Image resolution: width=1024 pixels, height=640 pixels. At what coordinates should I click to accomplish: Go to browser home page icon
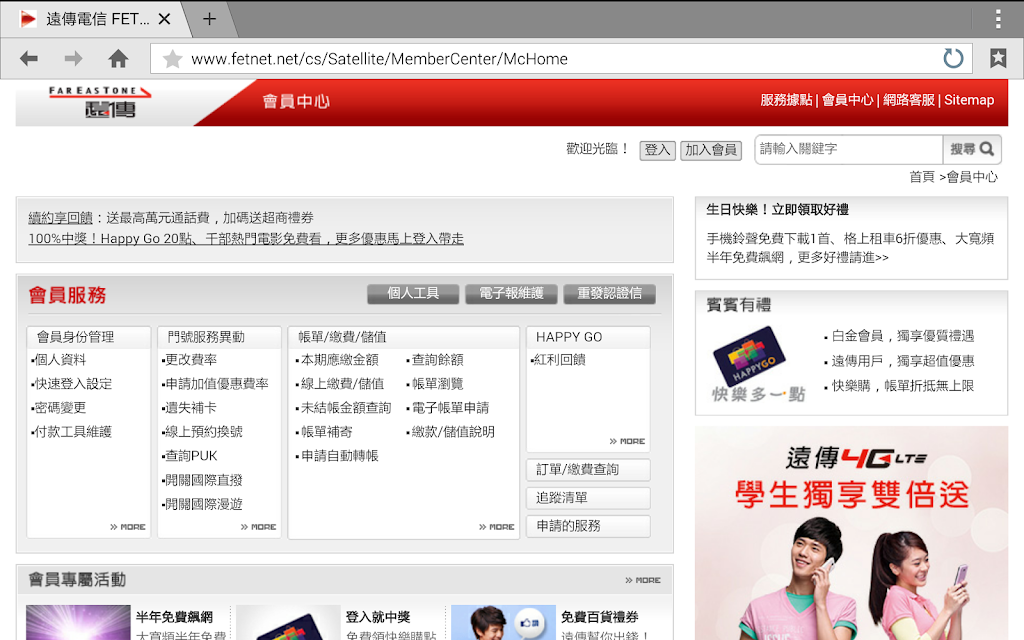pos(118,59)
